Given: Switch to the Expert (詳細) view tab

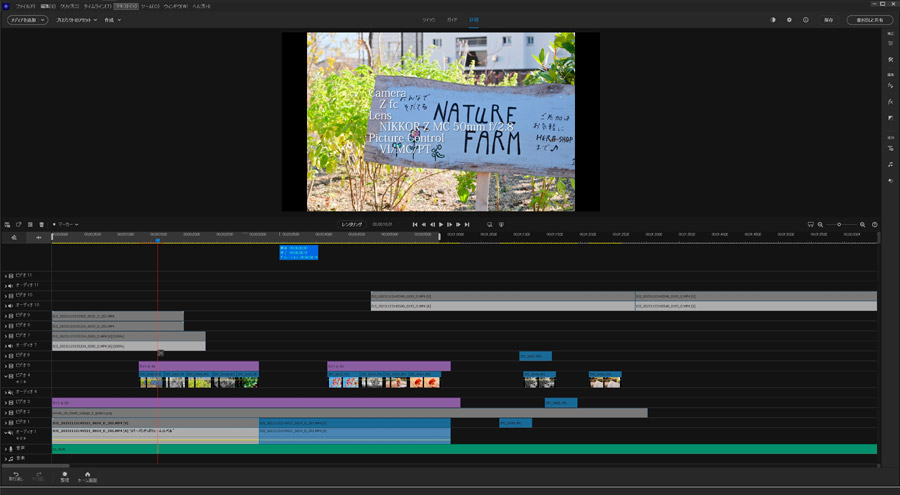Looking at the screenshot, I should [x=474, y=20].
